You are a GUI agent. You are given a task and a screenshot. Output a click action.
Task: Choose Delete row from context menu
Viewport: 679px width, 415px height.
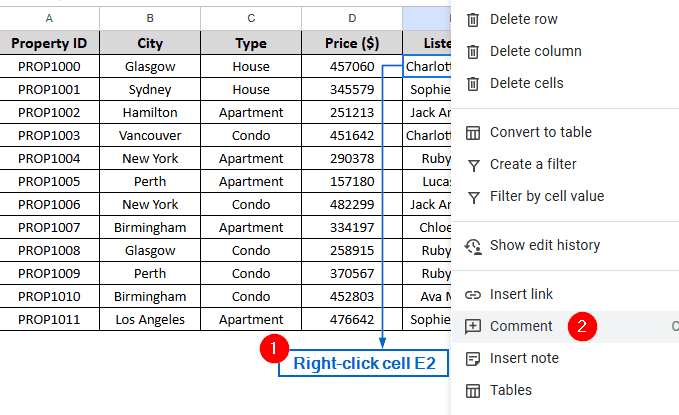click(565, 19)
